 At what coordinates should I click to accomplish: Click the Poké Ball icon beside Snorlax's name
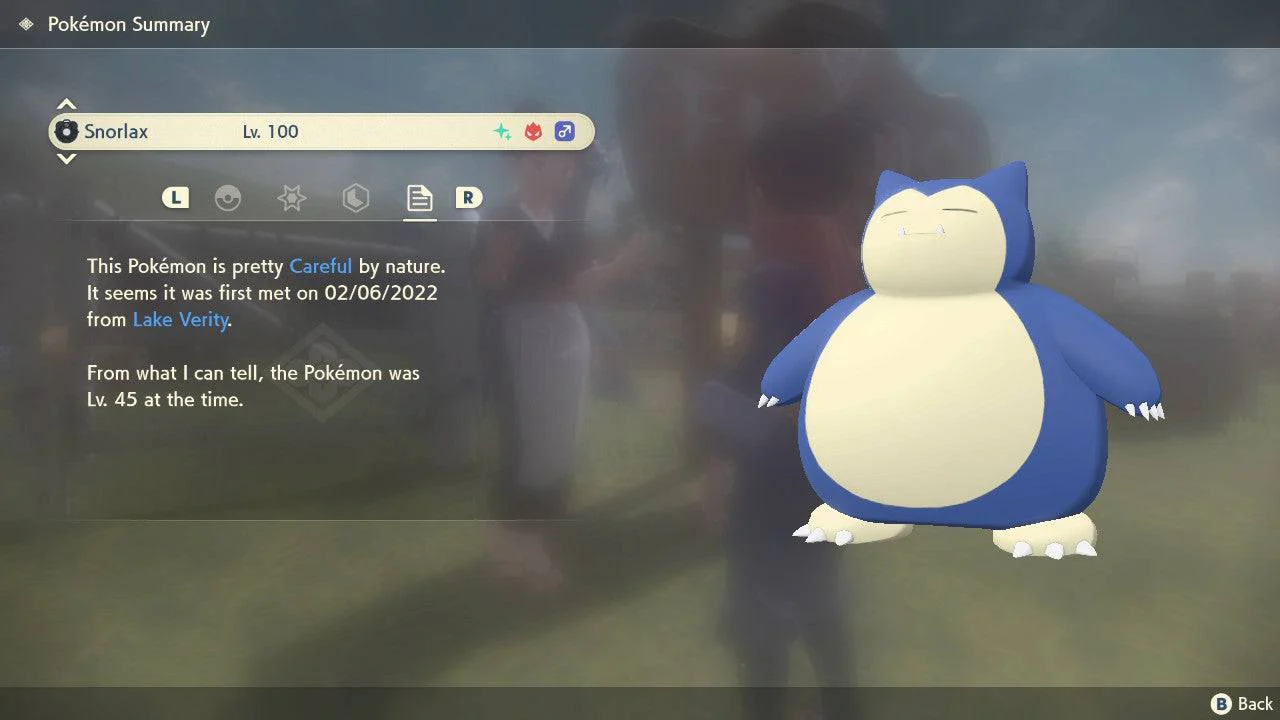[x=67, y=131]
